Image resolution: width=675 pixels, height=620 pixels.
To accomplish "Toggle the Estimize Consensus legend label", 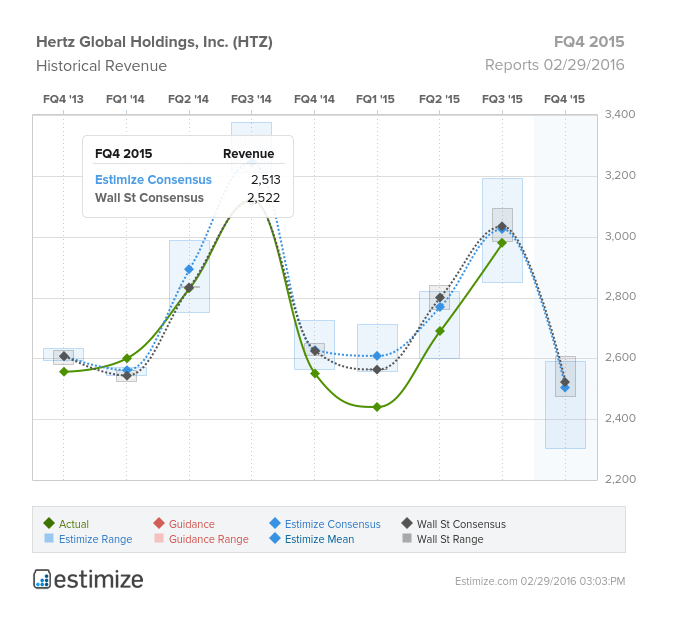I will coord(333,524).
